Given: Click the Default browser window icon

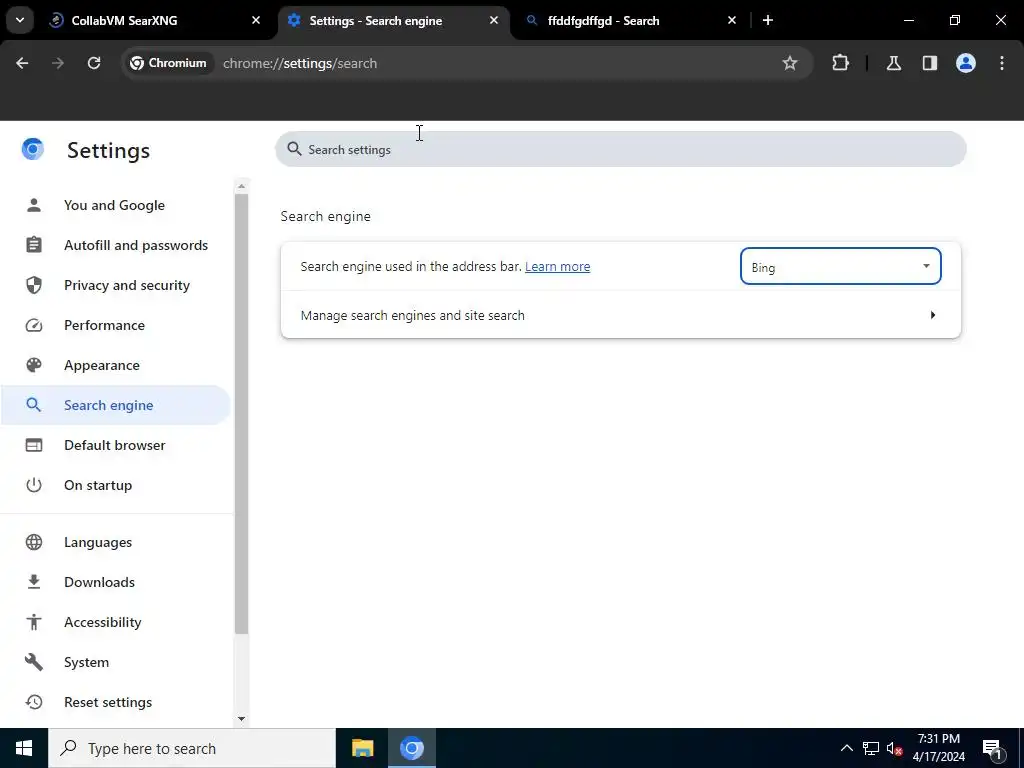Looking at the screenshot, I should (34, 445).
